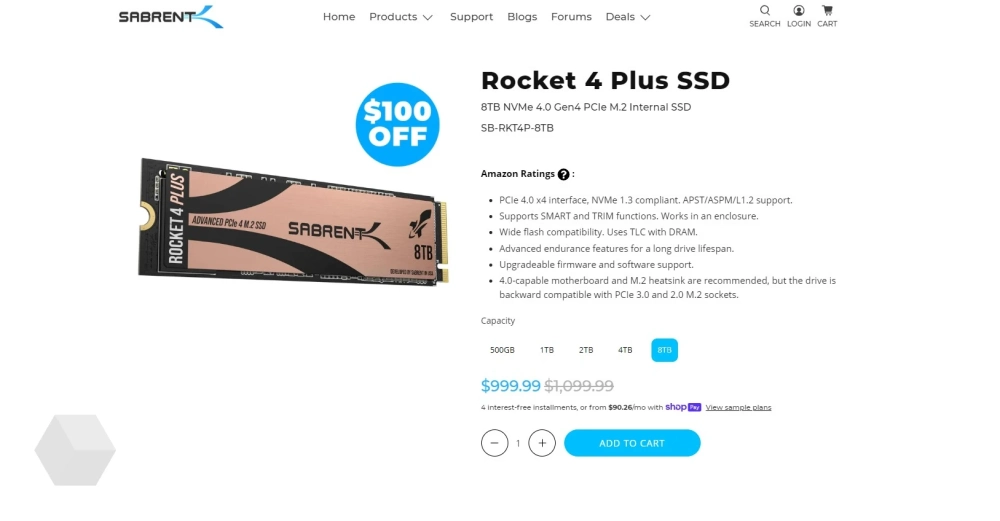Open the Forums page
The width and height of the screenshot is (1000, 521).
pos(571,17)
